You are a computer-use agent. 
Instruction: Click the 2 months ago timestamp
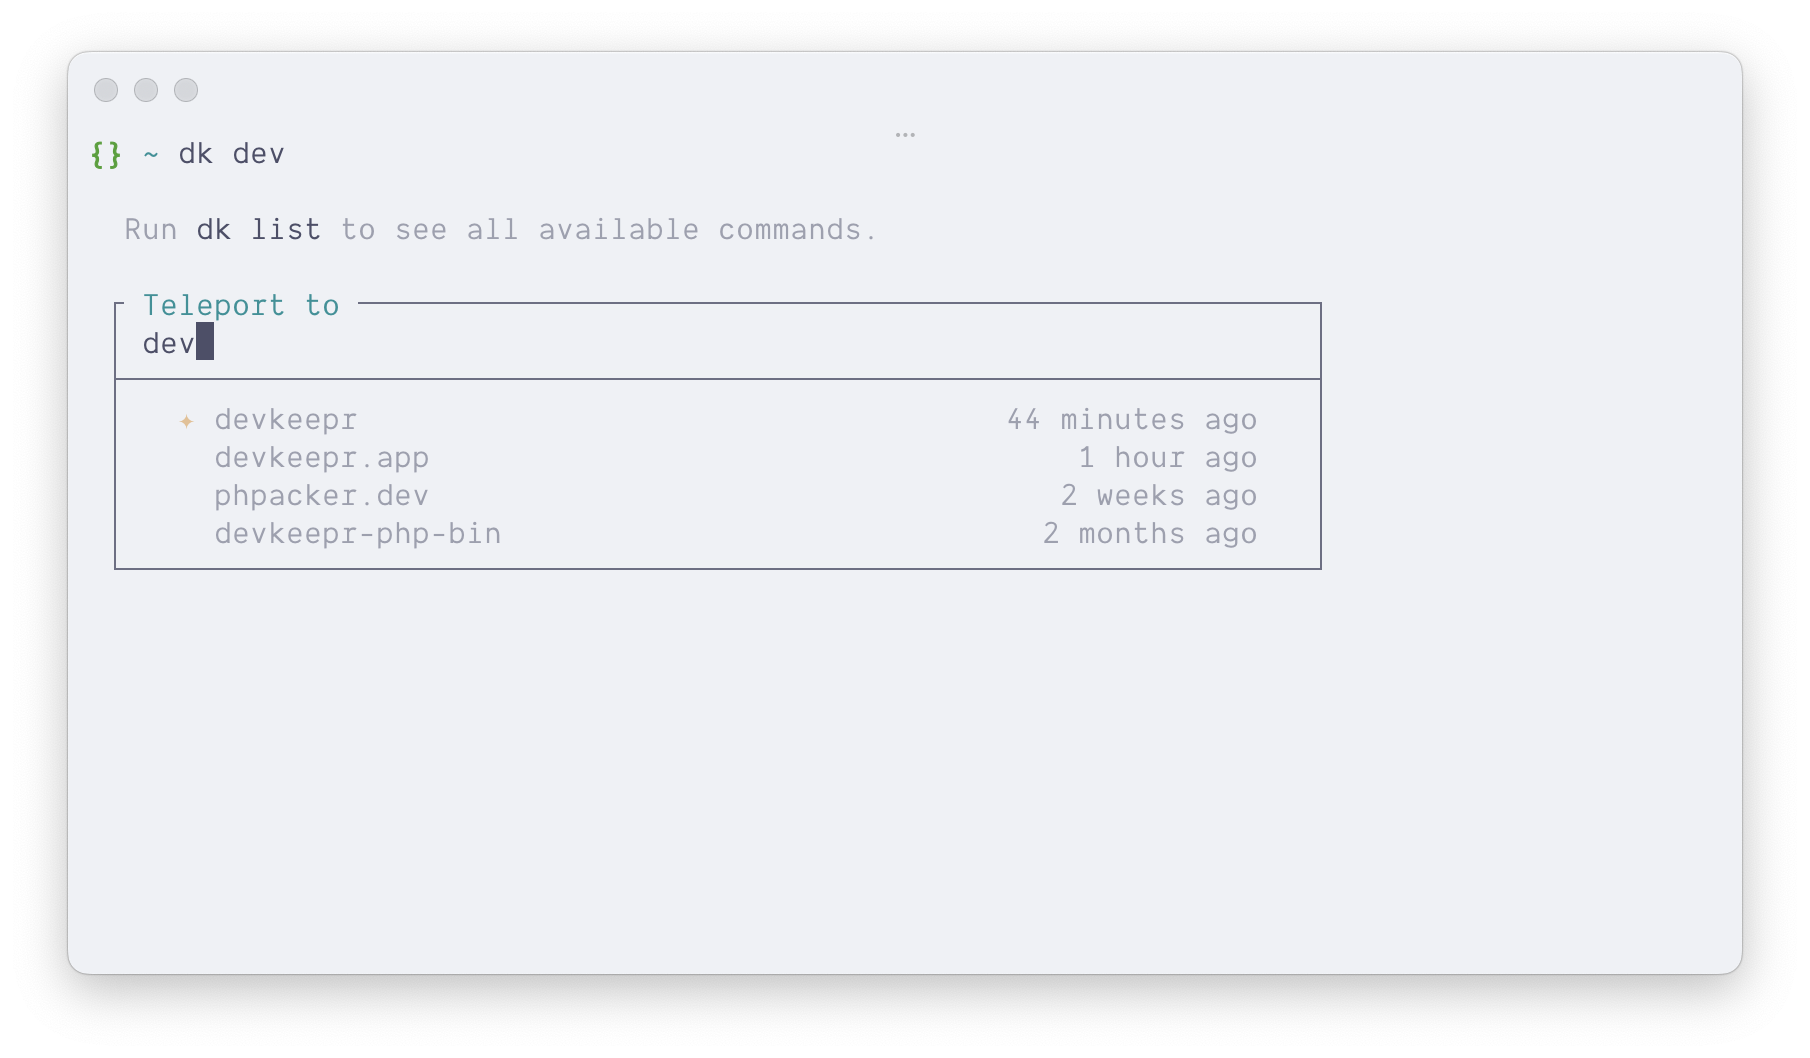[1150, 534]
